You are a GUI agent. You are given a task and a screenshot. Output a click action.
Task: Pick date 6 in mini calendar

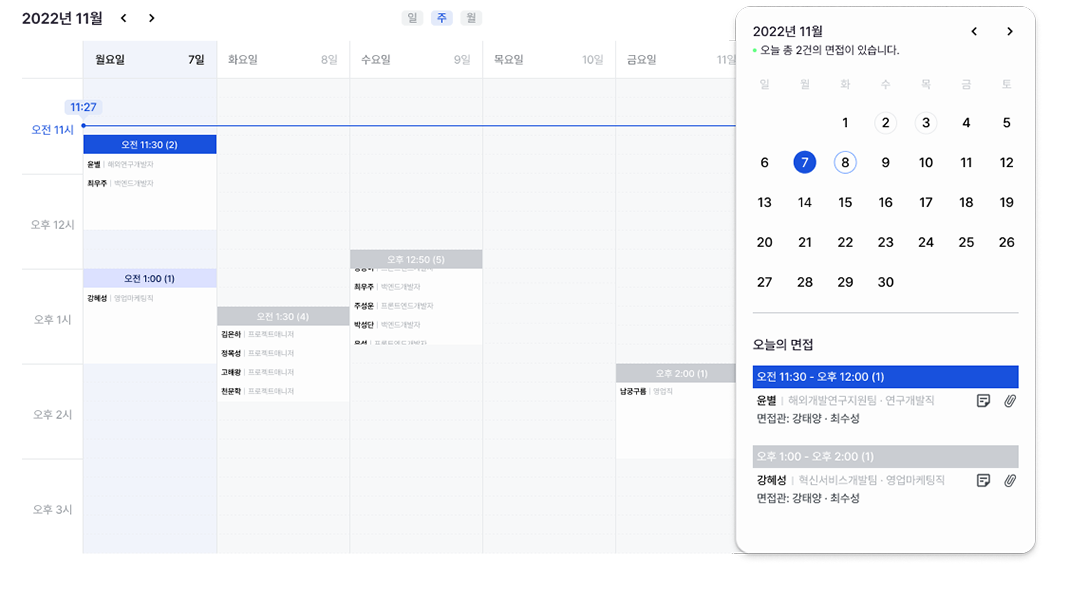click(764, 163)
